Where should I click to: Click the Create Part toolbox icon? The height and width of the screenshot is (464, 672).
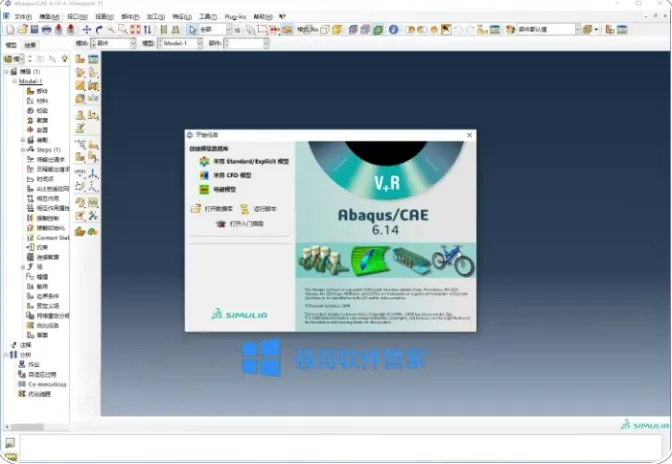pyautogui.click(x=80, y=59)
